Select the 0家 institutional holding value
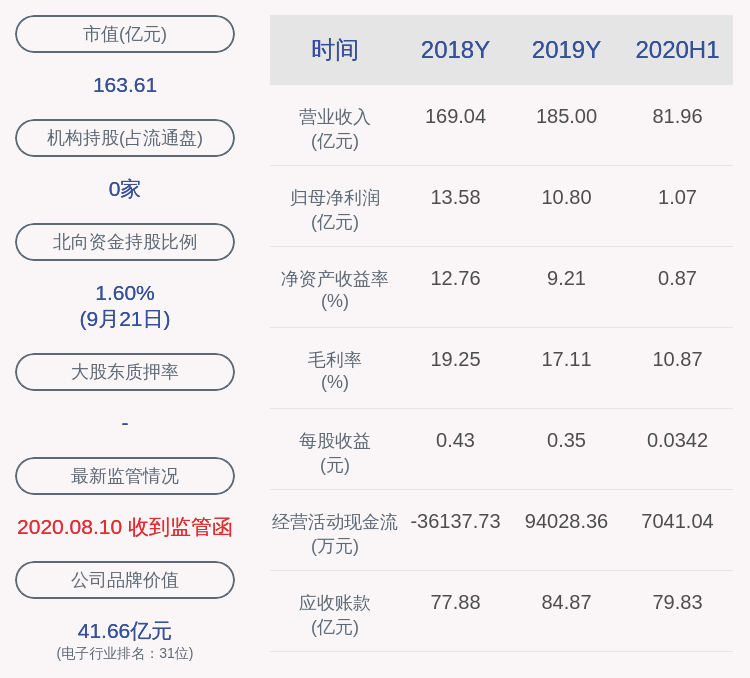 124,189
